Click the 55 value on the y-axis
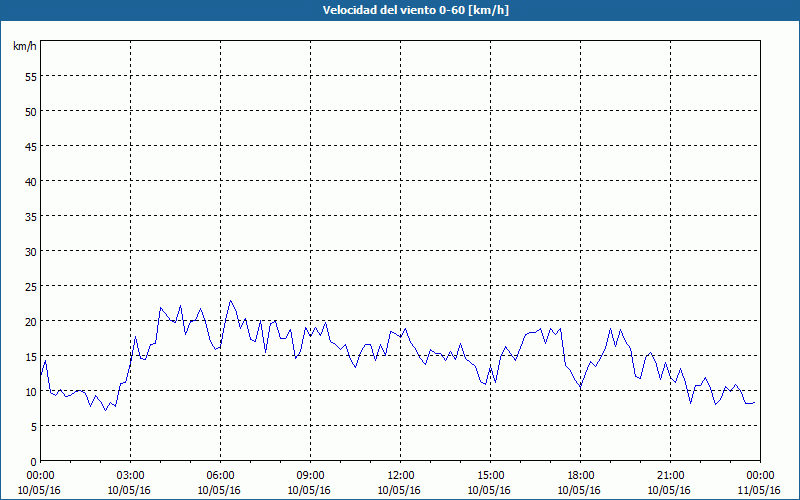This screenshot has height=500, width=800. [31, 76]
